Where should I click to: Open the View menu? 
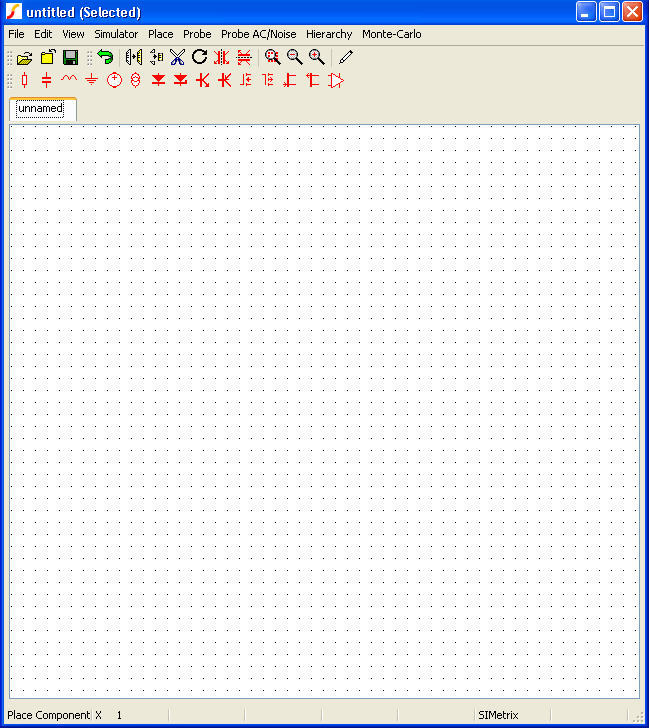tap(73, 34)
